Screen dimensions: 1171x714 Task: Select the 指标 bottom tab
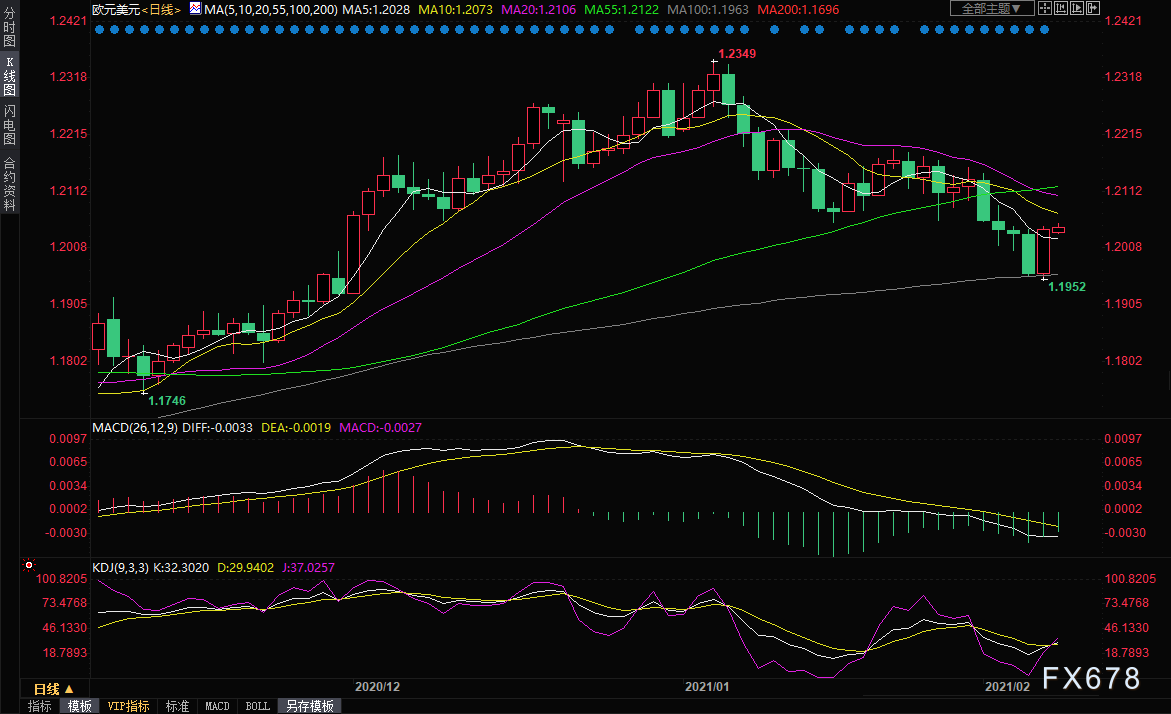click(x=40, y=706)
